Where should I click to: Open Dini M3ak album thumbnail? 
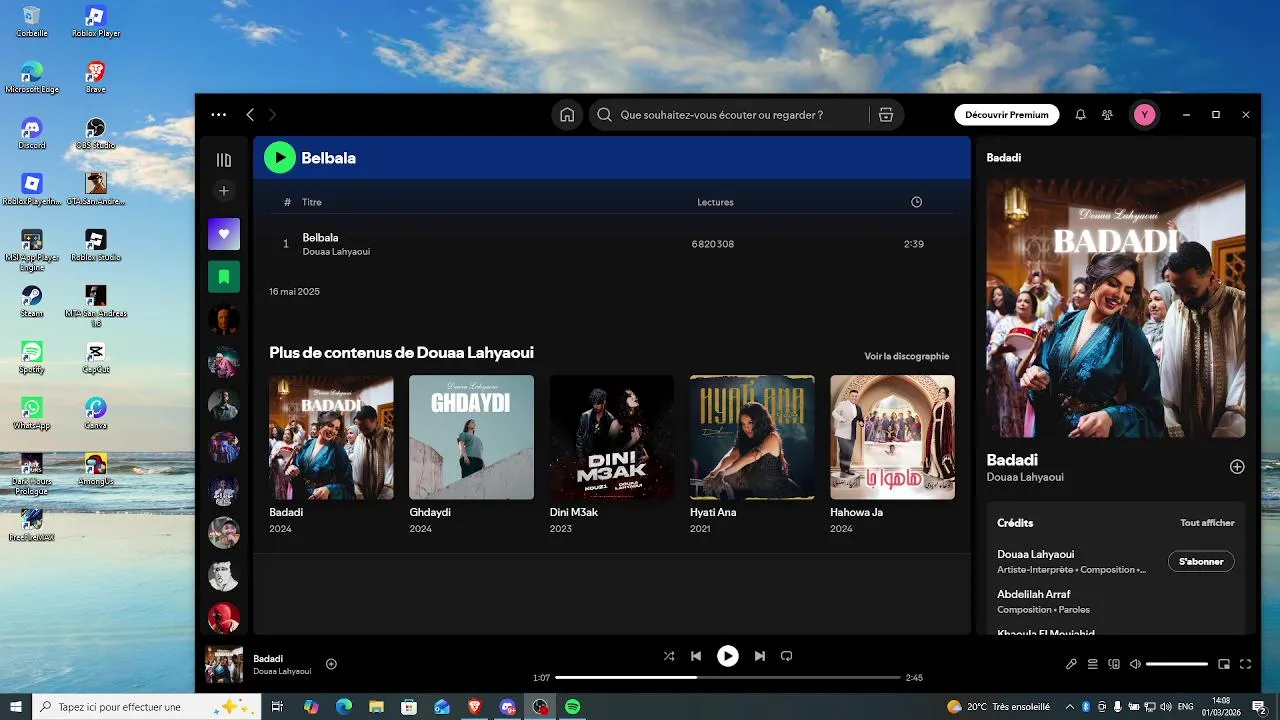612,437
